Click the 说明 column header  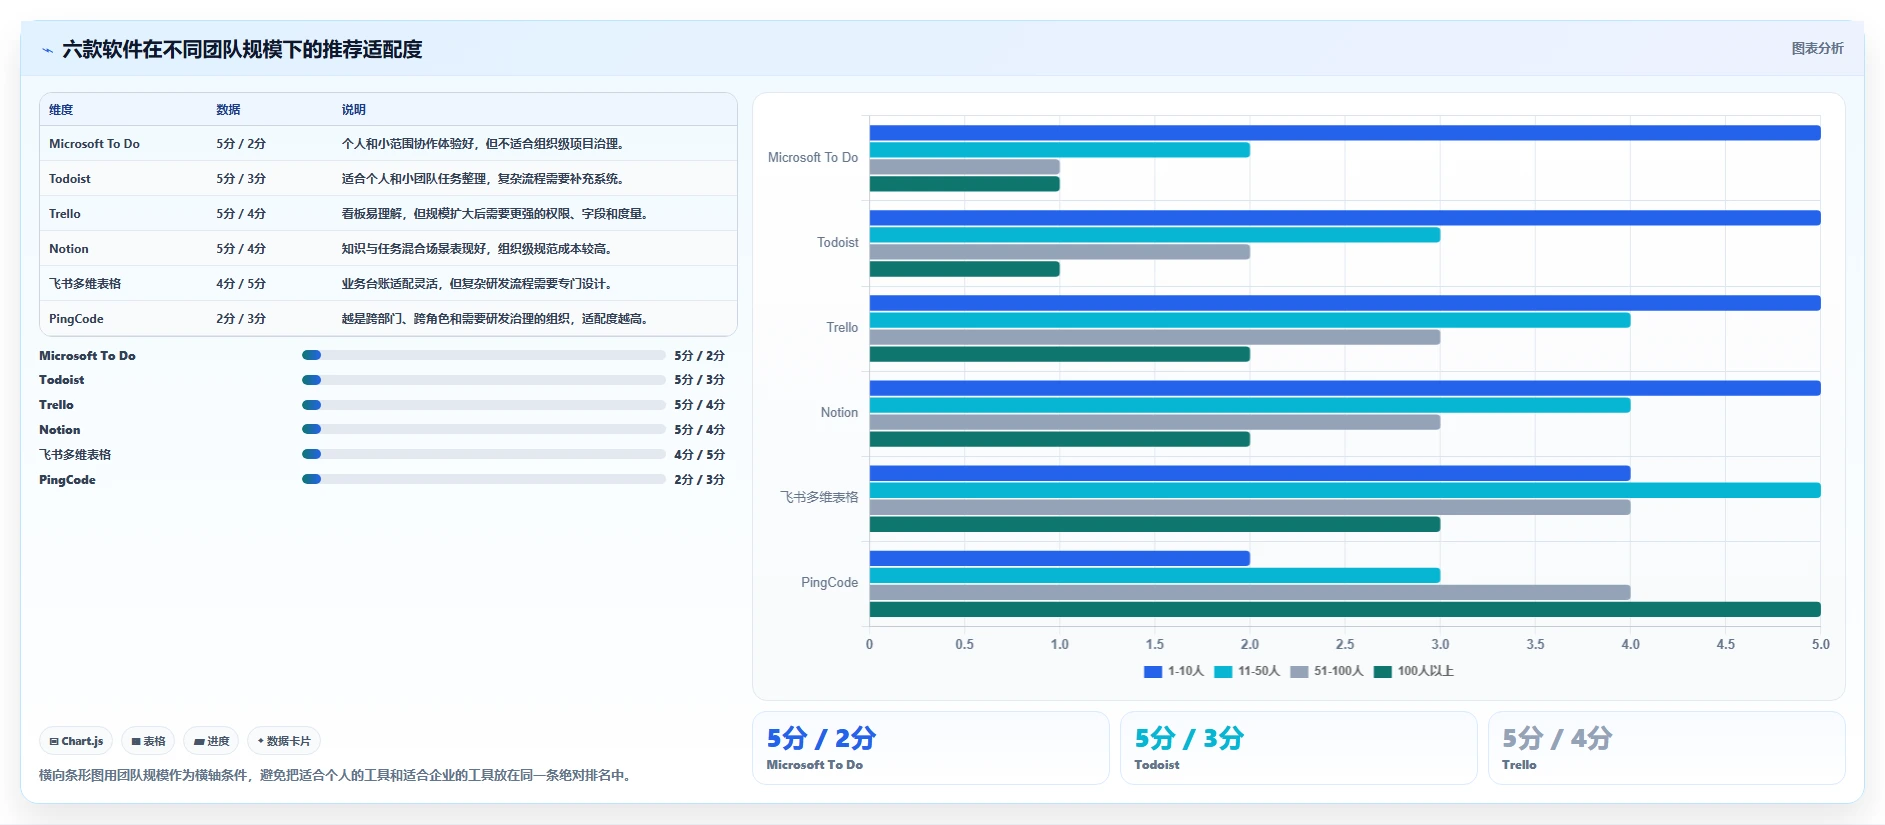(353, 110)
